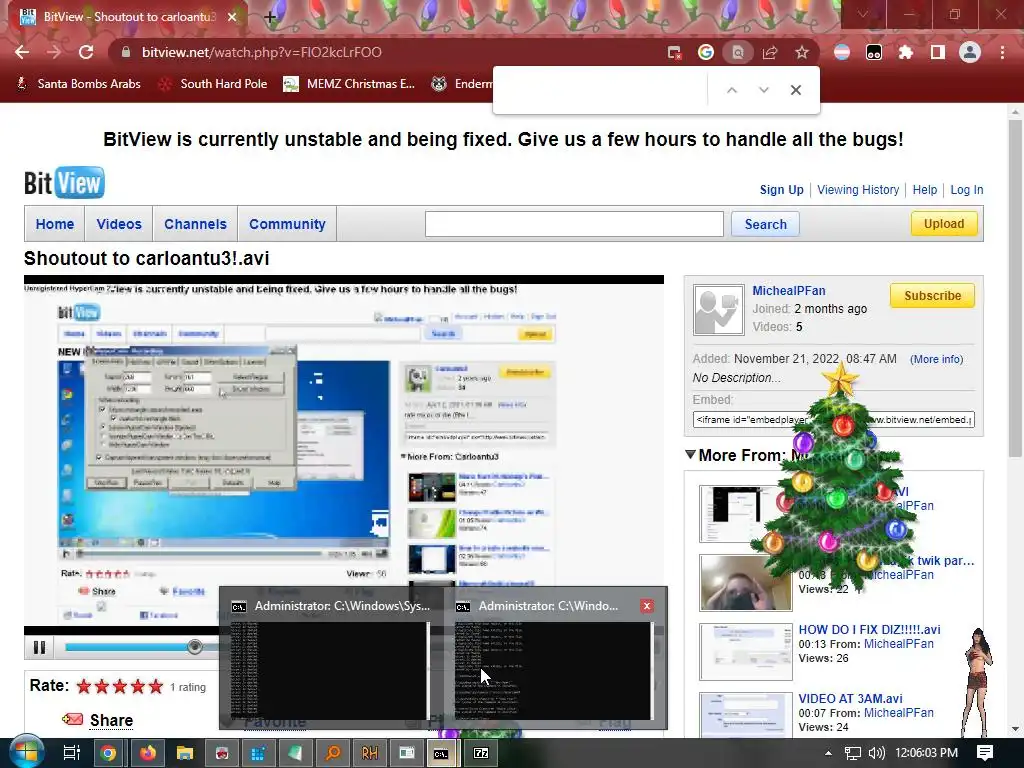Open Chrome's three-dot menu
Screen dimensions: 1024x768
point(1002,52)
